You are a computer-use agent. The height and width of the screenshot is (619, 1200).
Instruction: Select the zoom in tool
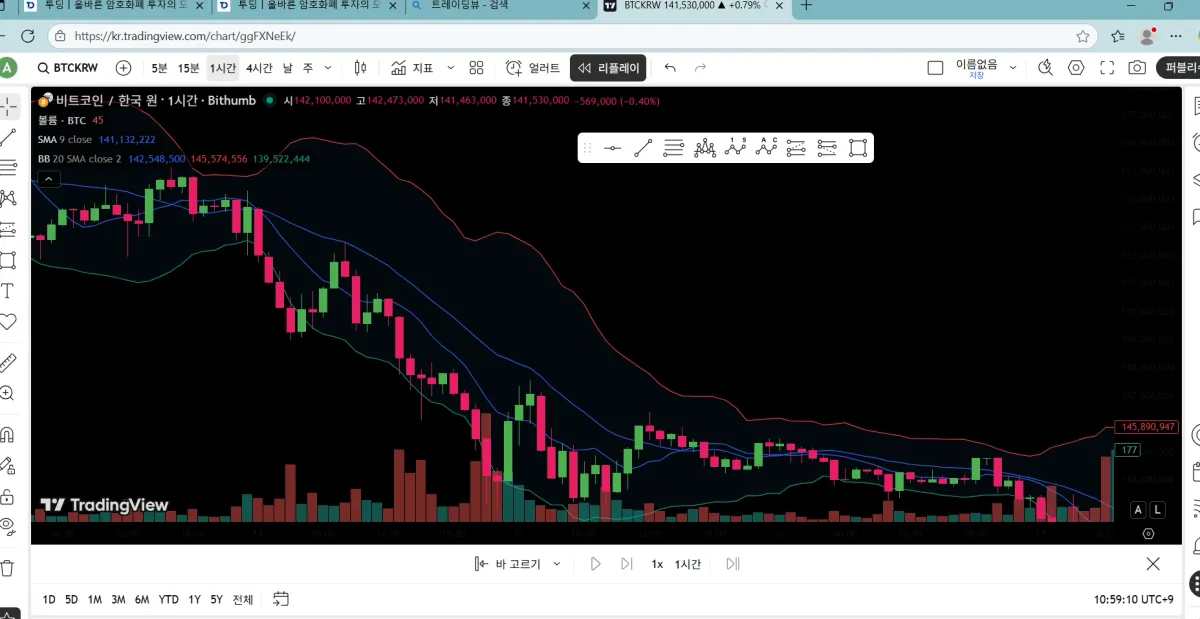8,393
